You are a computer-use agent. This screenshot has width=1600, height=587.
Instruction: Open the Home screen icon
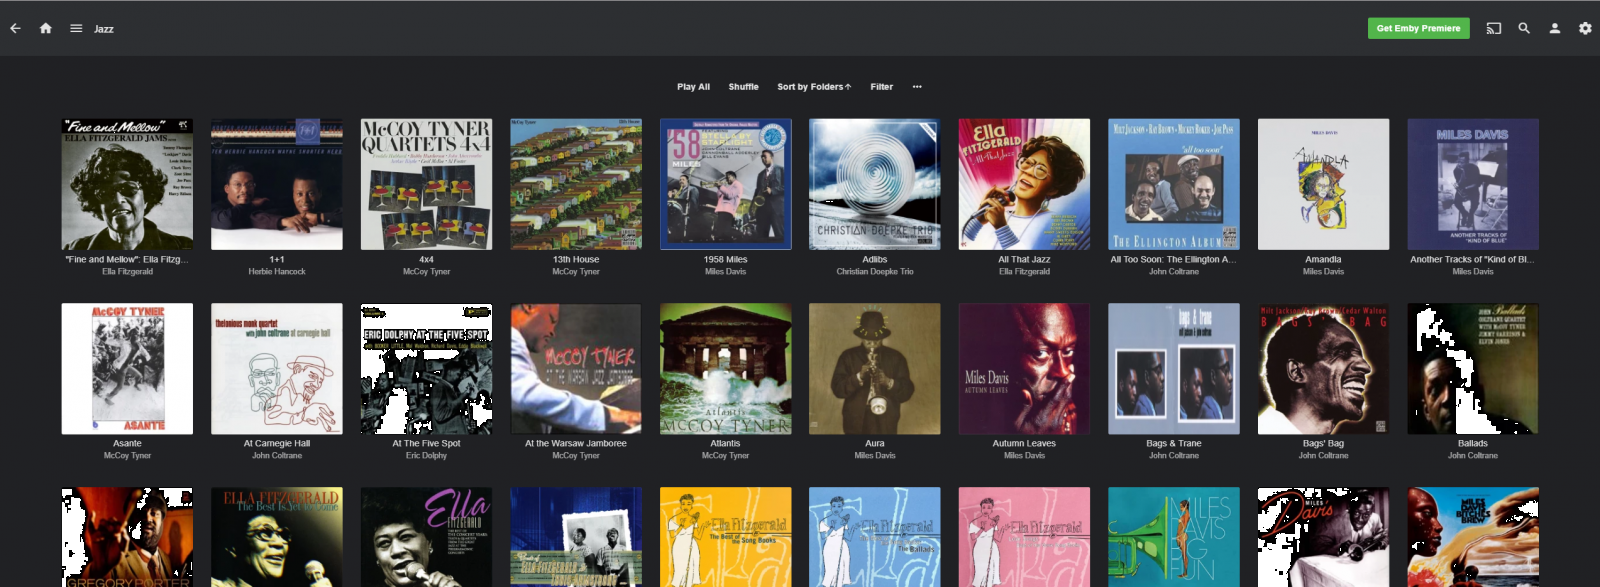coord(45,28)
